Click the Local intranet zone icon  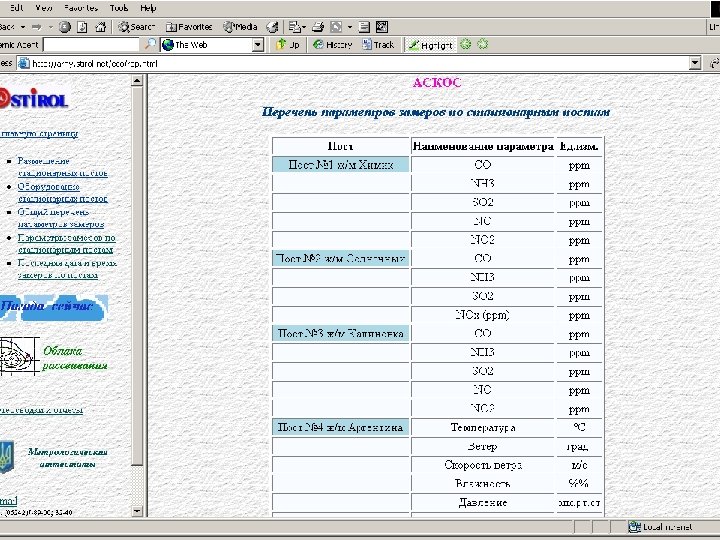[x=635, y=527]
